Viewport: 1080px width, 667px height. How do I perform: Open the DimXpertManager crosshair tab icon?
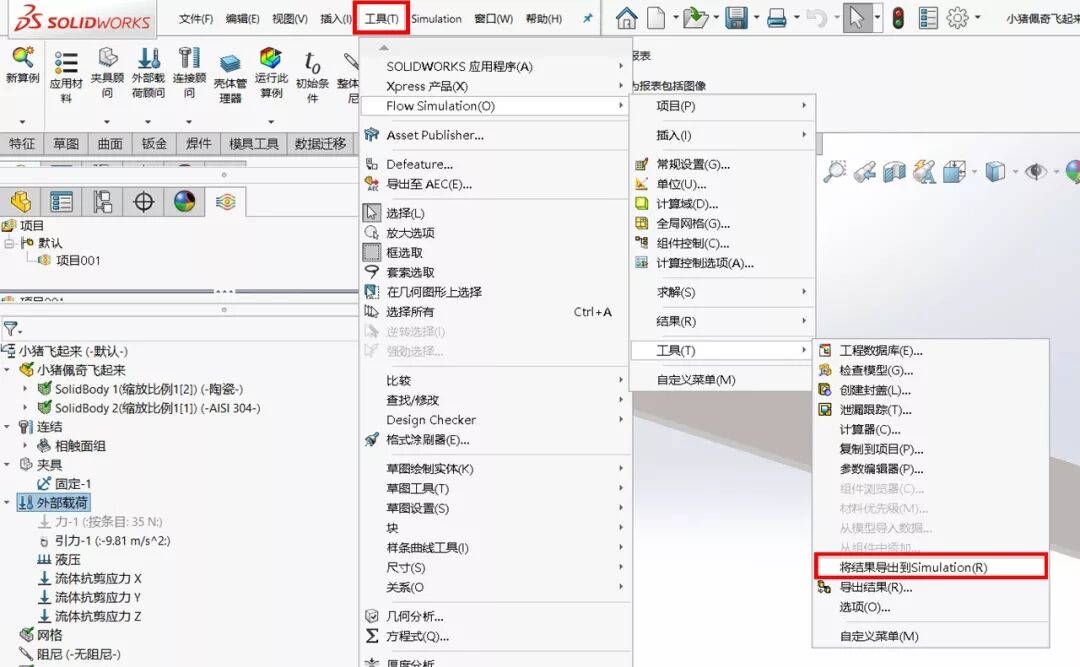click(x=143, y=202)
